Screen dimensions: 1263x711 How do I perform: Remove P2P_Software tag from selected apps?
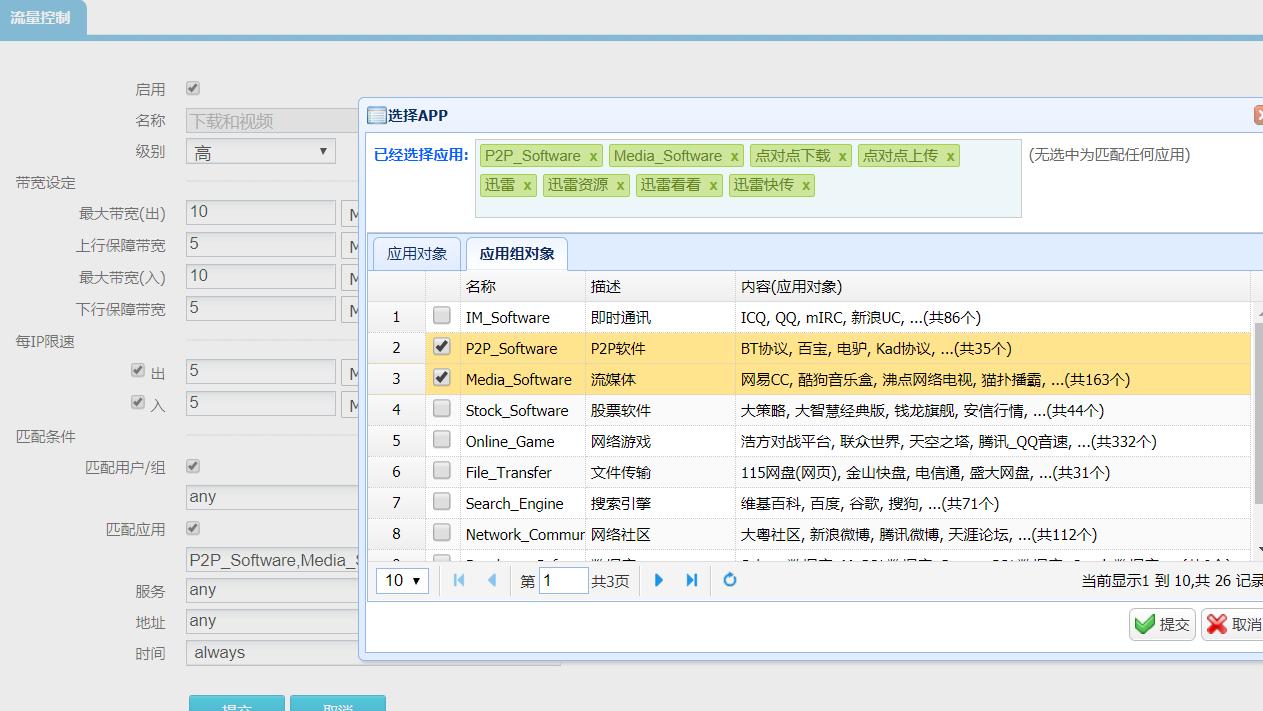coord(593,156)
